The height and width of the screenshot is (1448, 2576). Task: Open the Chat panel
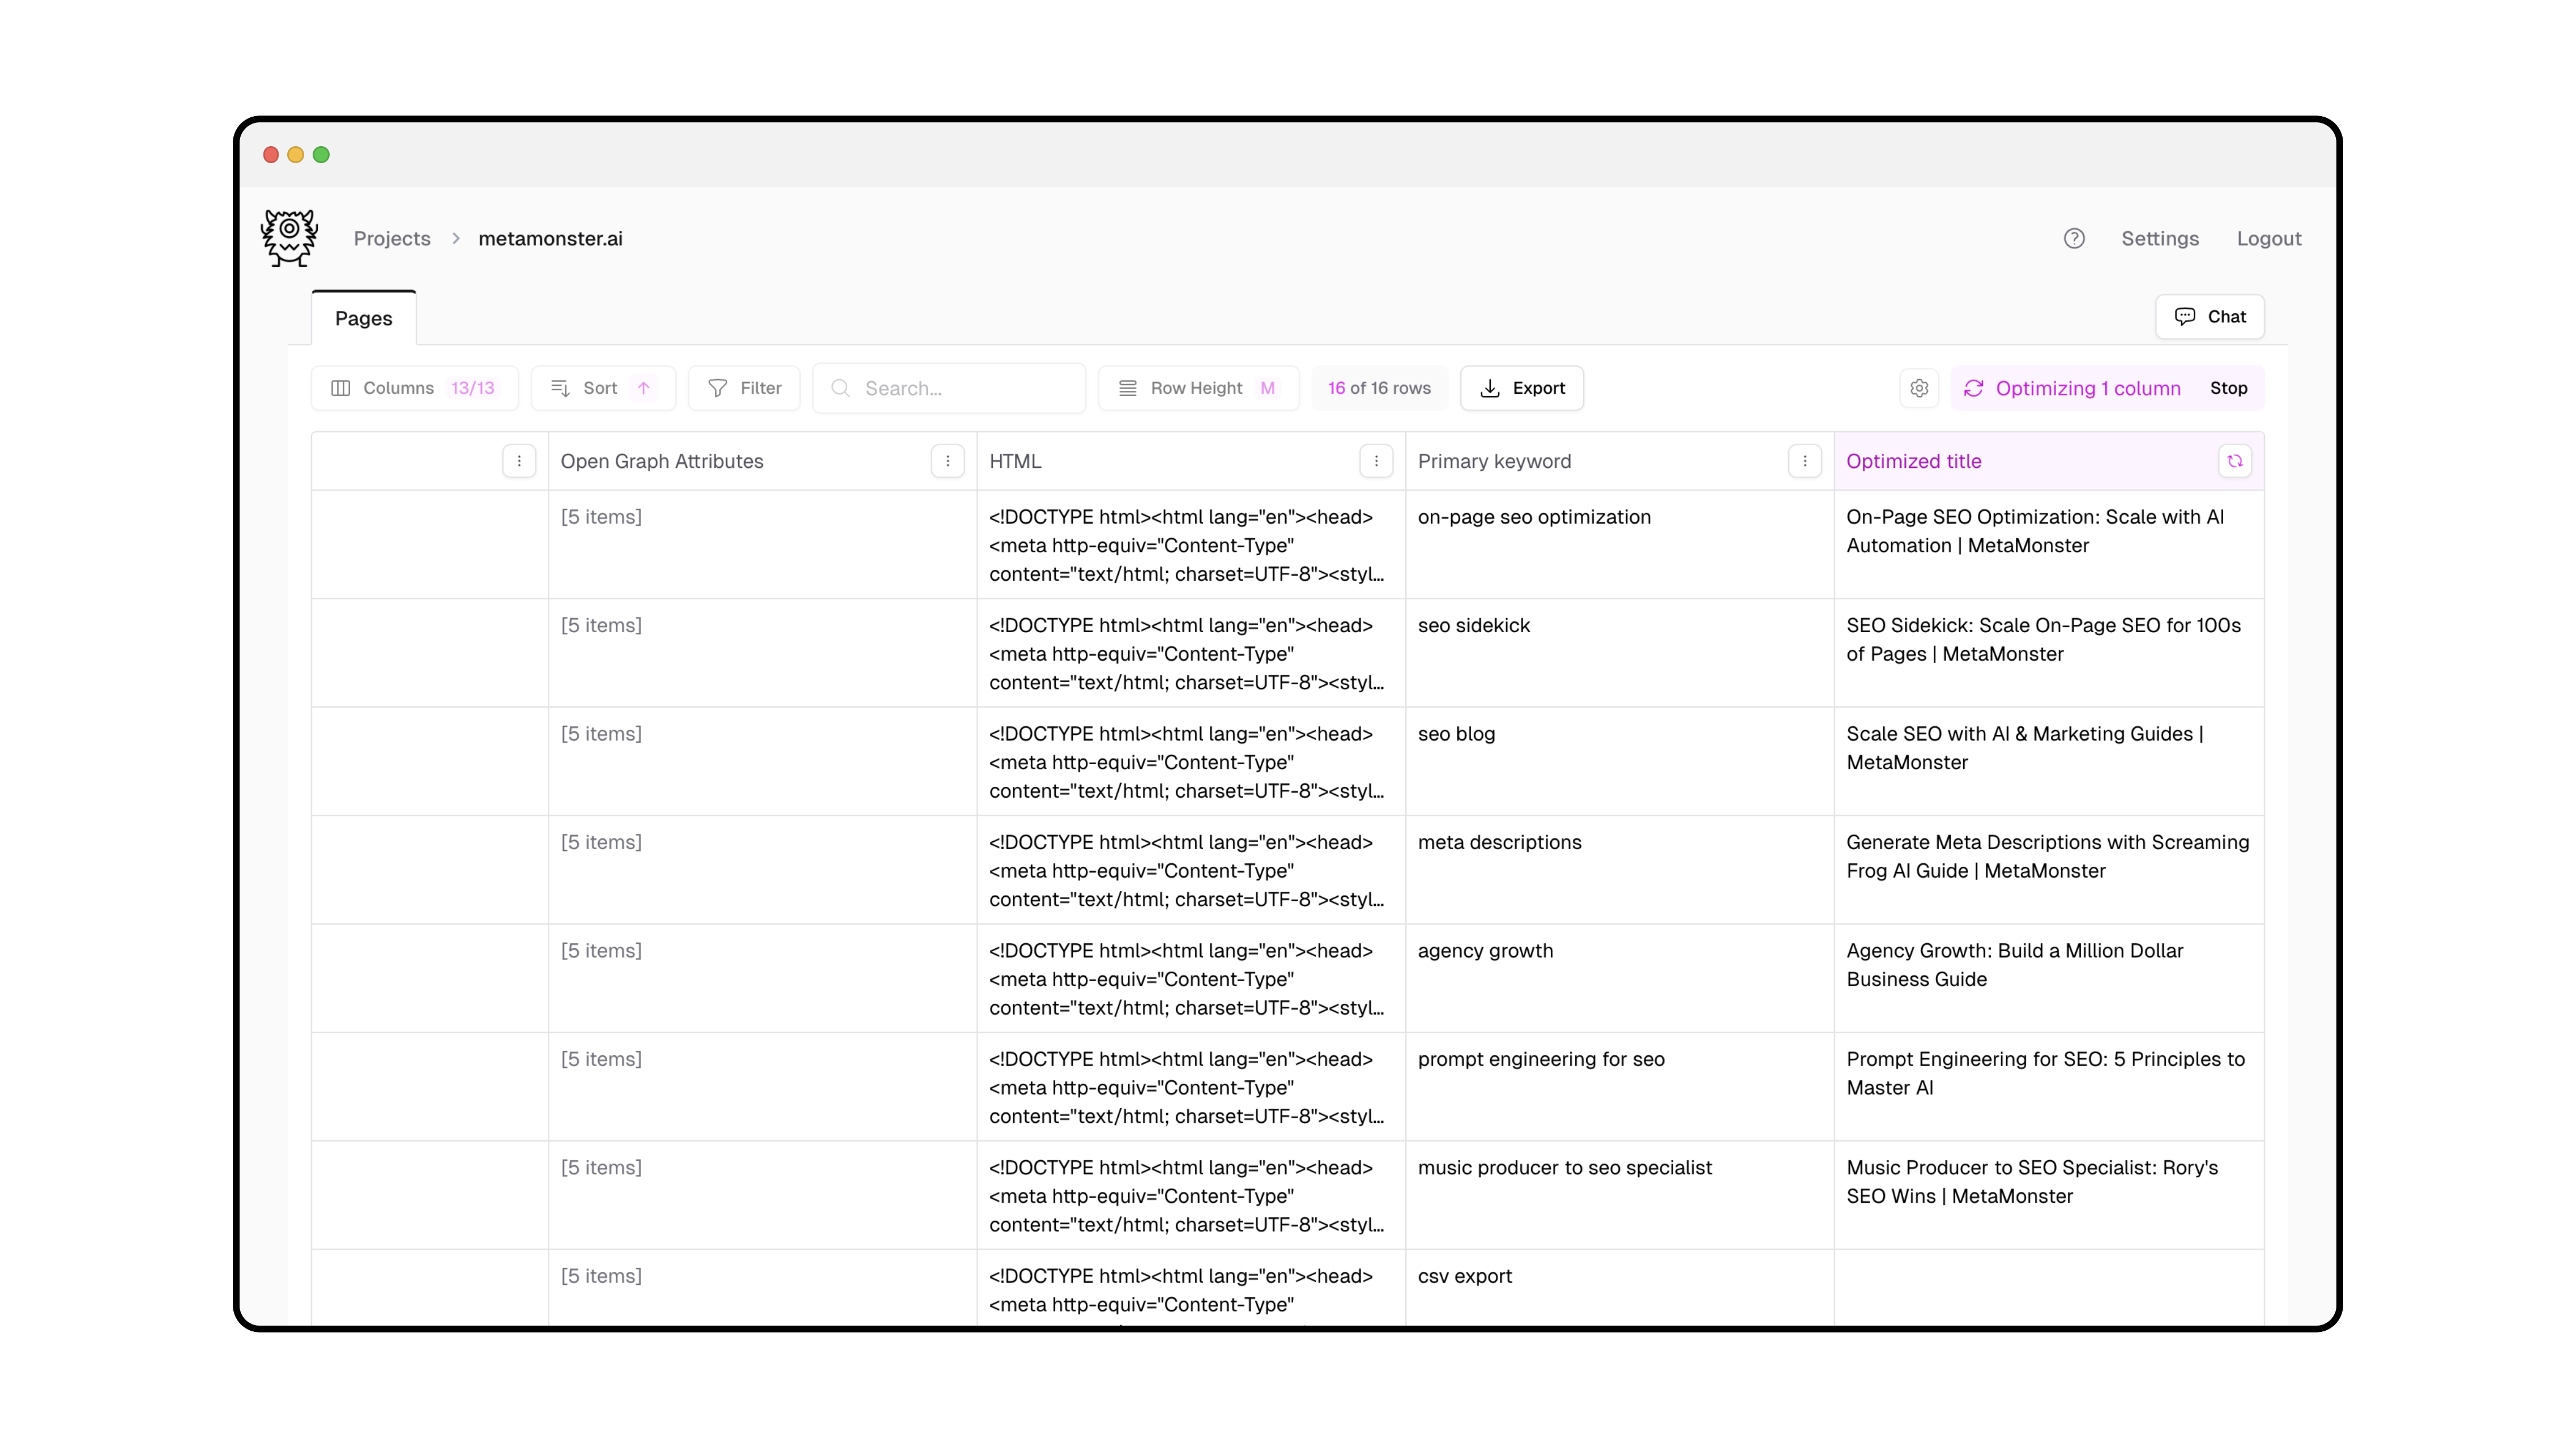coord(2210,316)
